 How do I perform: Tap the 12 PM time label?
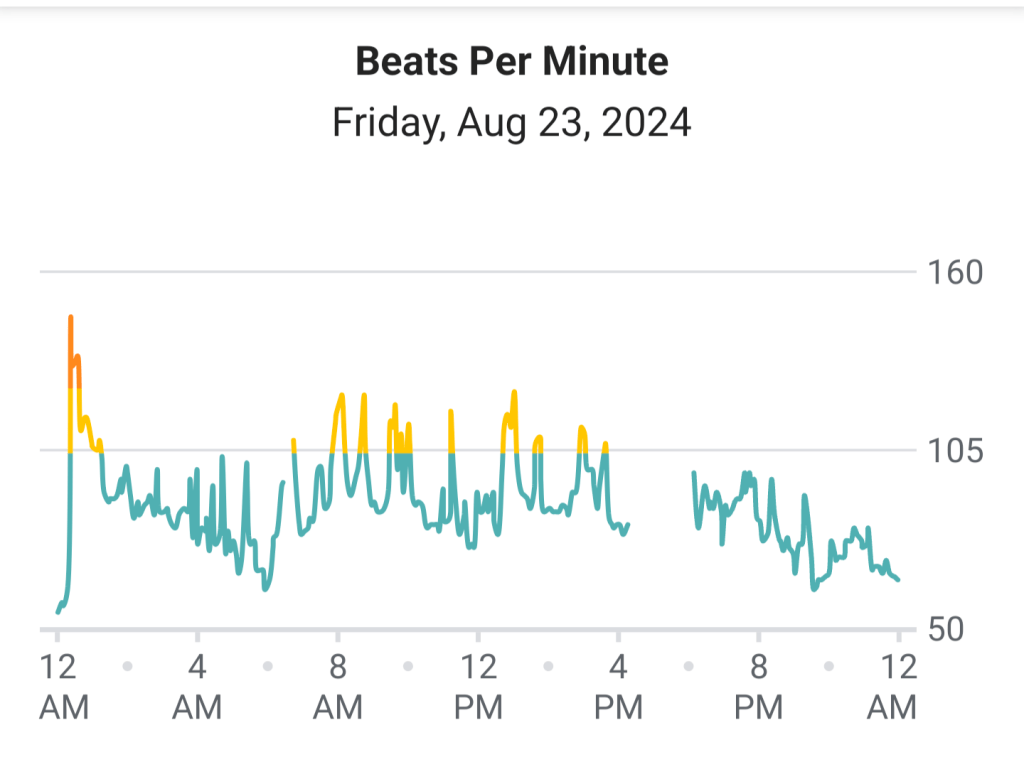pyautogui.click(x=478, y=686)
